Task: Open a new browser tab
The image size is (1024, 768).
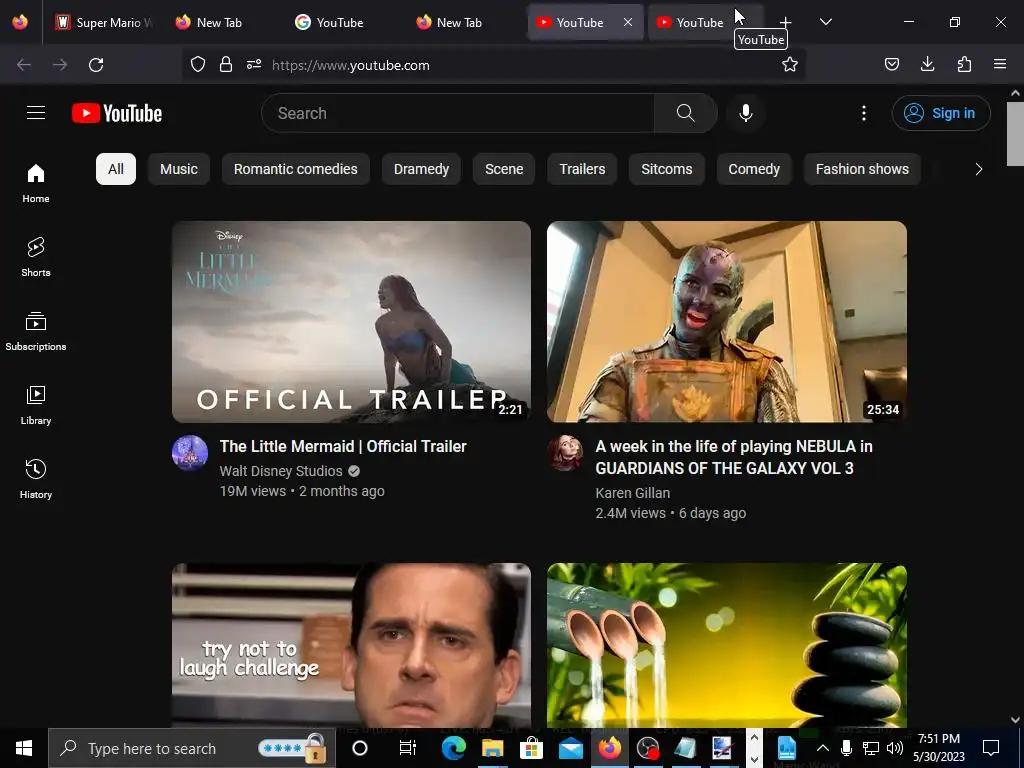Action: [x=786, y=22]
